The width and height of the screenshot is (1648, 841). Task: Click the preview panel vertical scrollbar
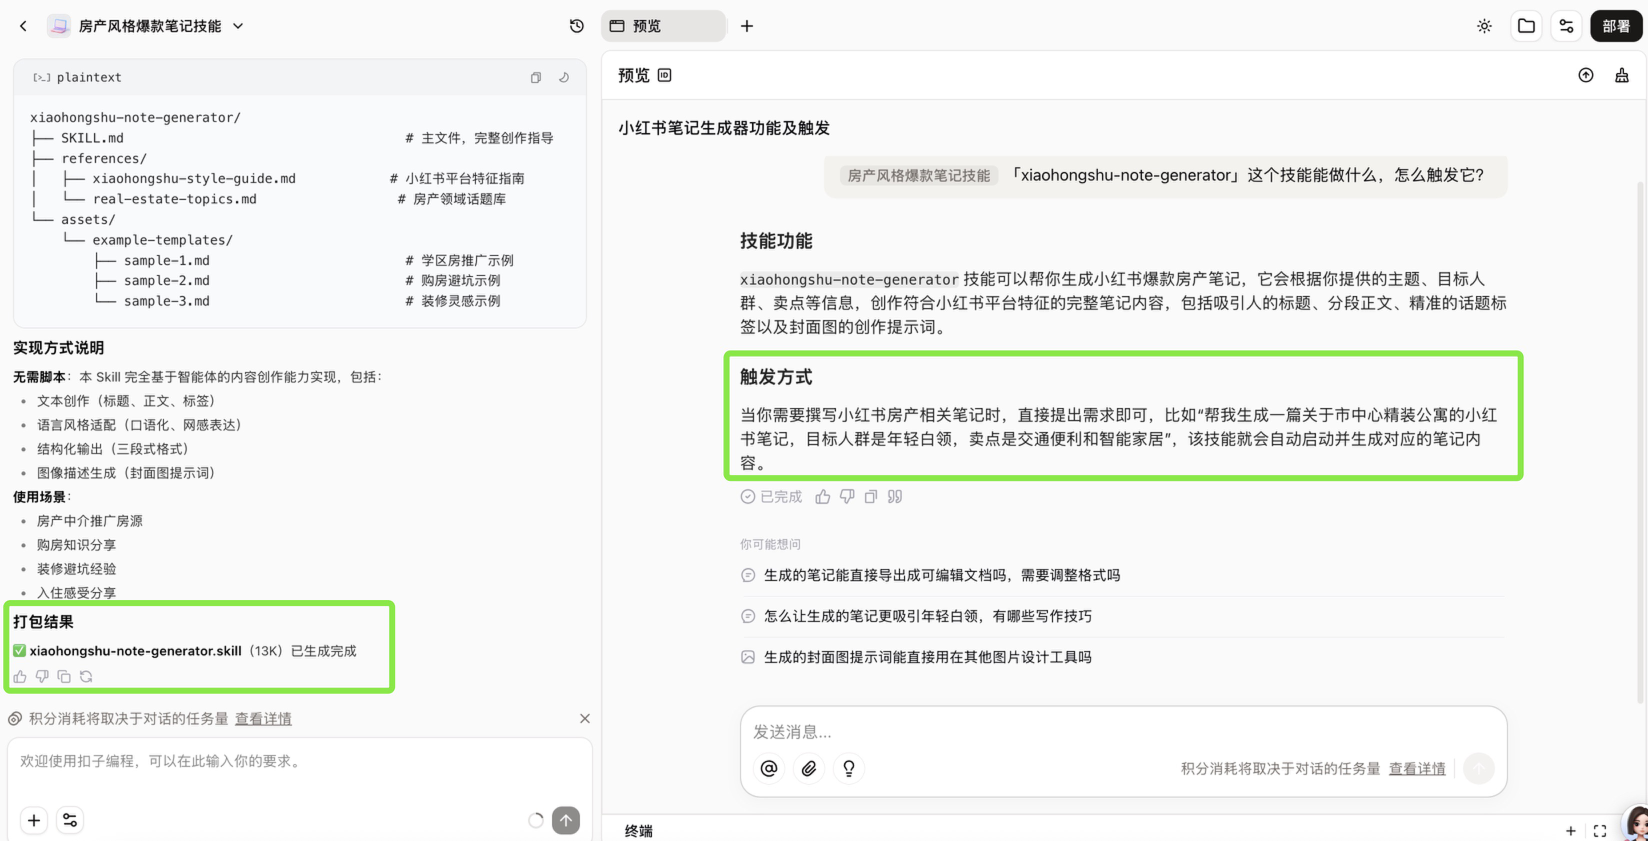click(1641, 440)
